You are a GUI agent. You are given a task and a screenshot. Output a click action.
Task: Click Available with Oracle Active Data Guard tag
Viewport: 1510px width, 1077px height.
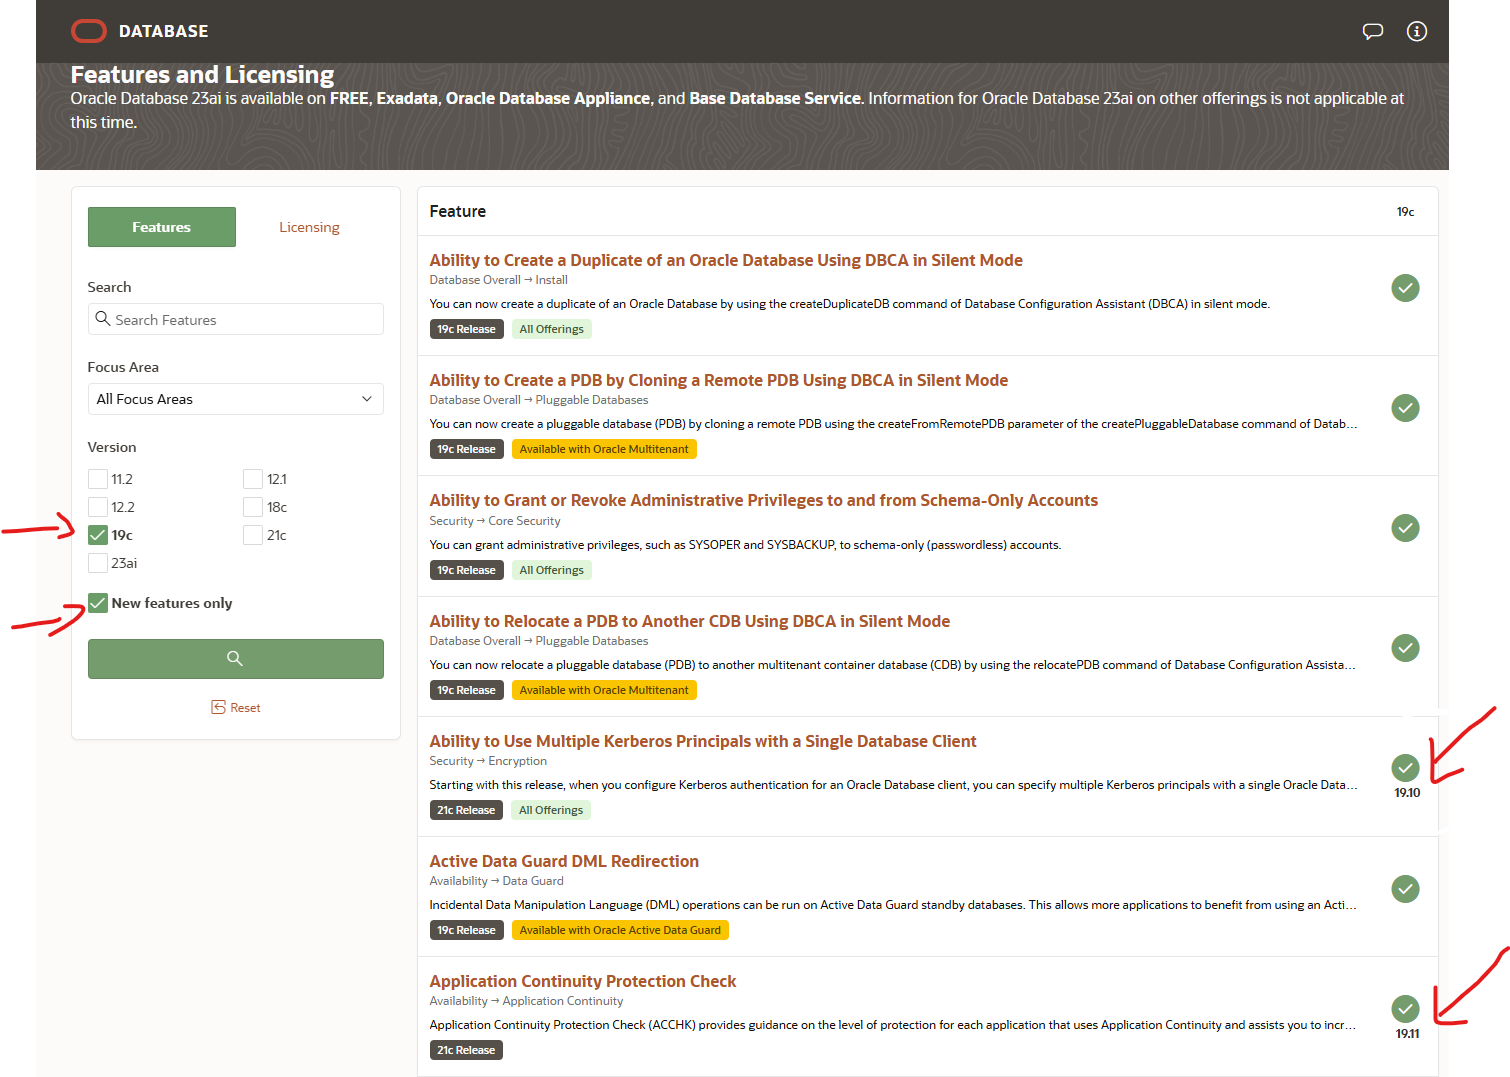pyautogui.click(x=620, y=930)
